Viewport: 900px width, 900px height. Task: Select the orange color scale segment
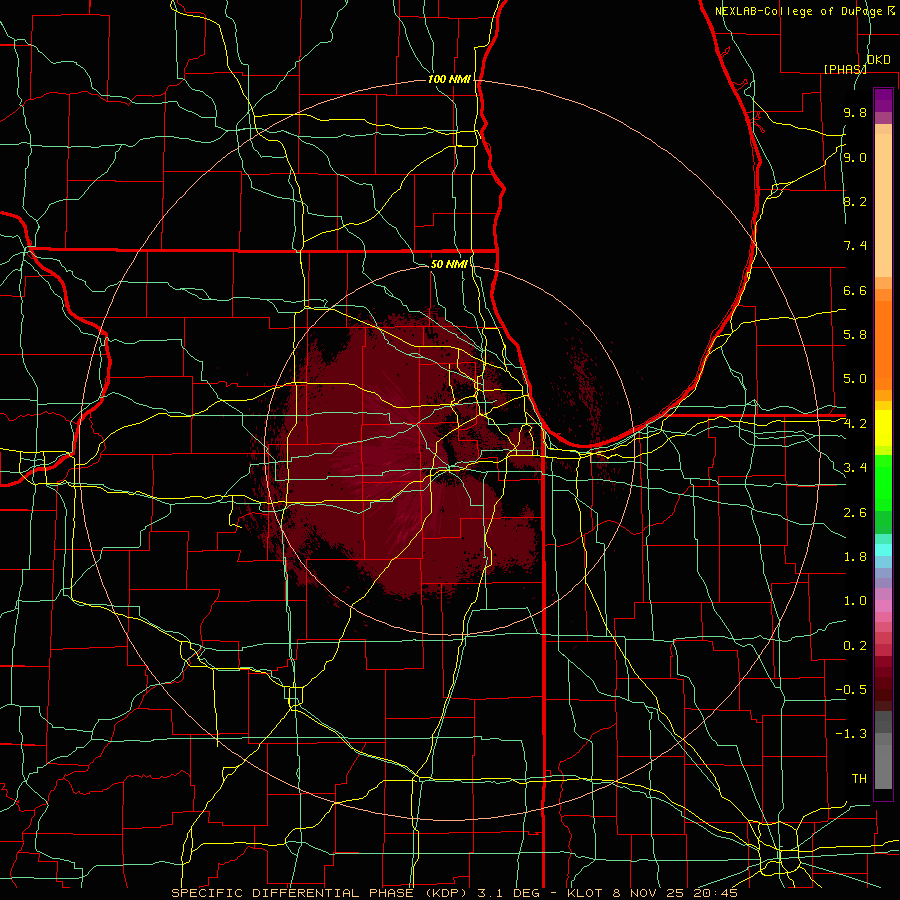click(x=883, y=345)
